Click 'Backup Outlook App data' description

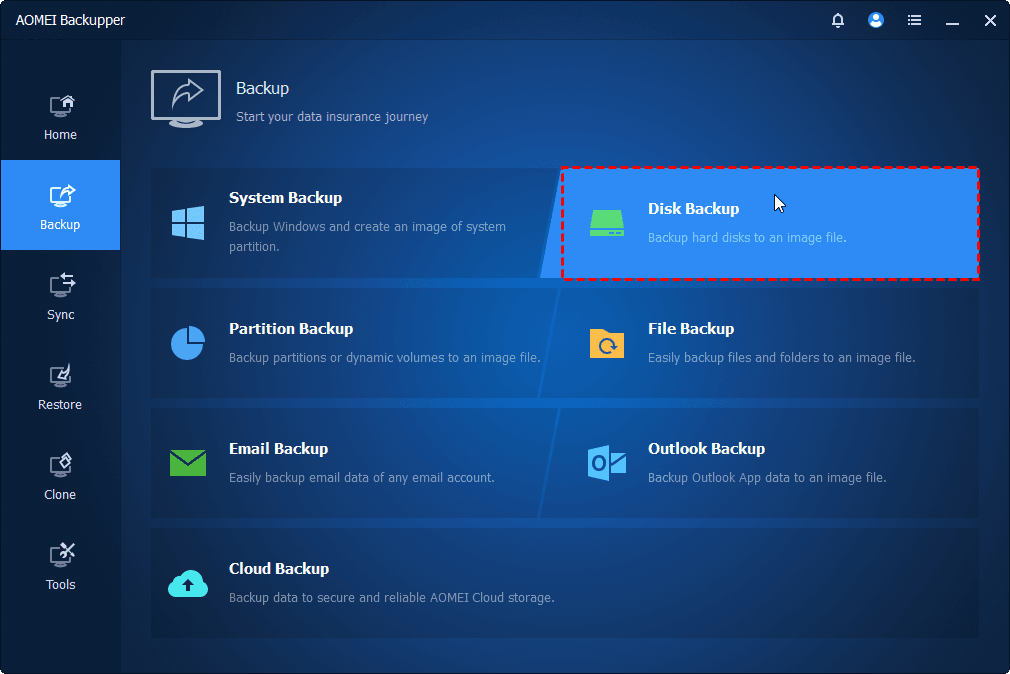767,477
